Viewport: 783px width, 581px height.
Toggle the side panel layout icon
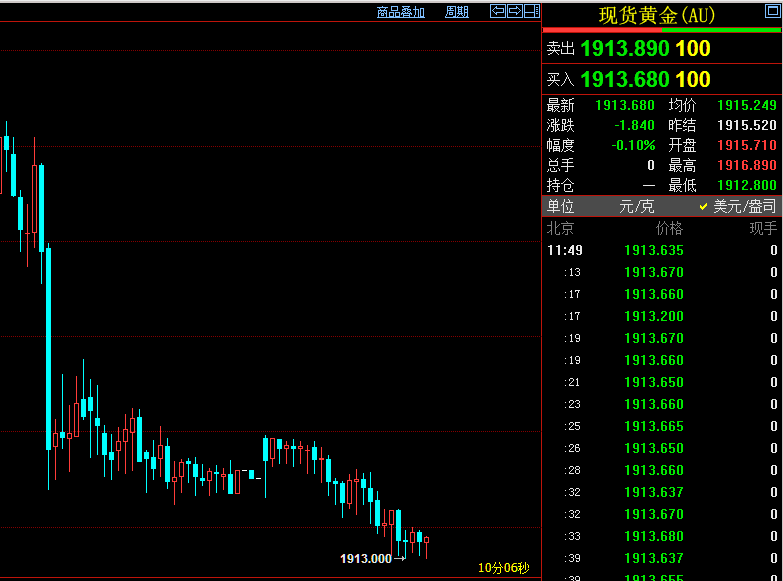coord(531,11)
